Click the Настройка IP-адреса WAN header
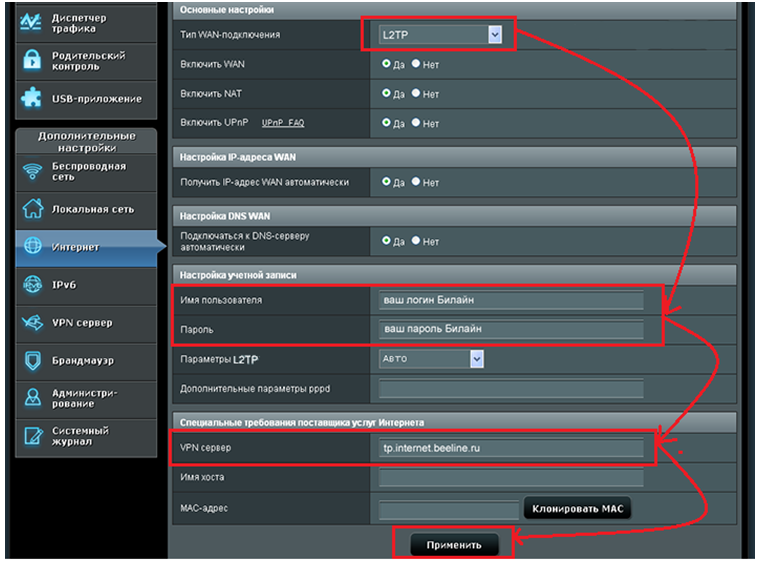The height and width of the screenshot is (565, 761). [454, 157]
